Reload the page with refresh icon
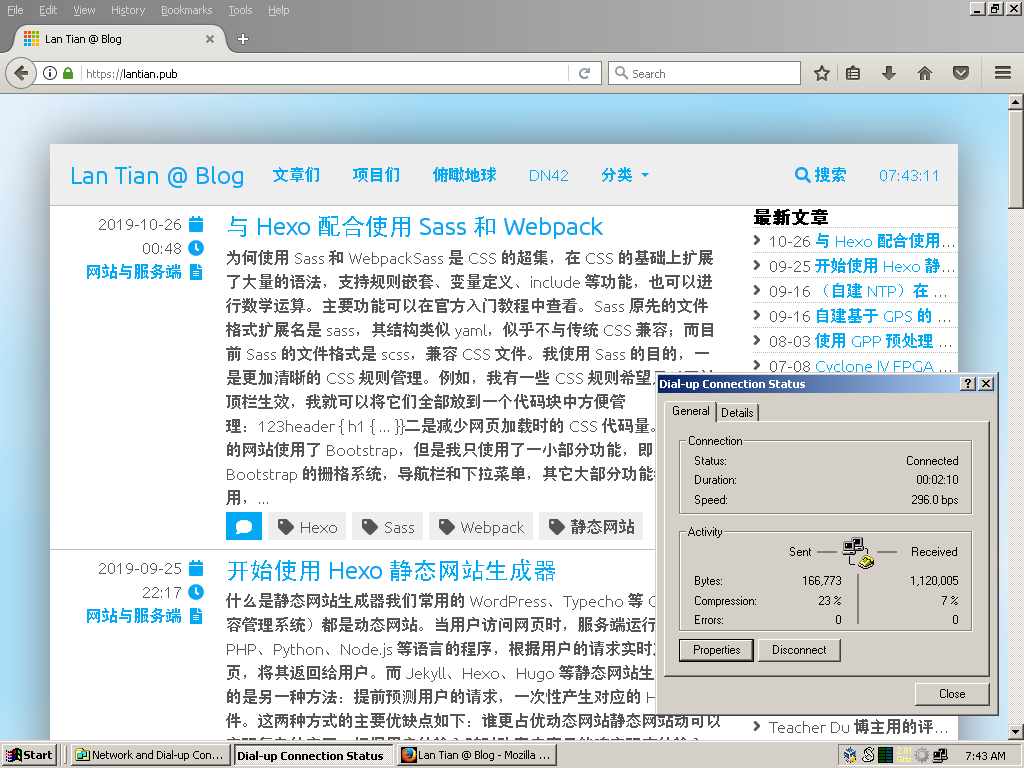 584,73
